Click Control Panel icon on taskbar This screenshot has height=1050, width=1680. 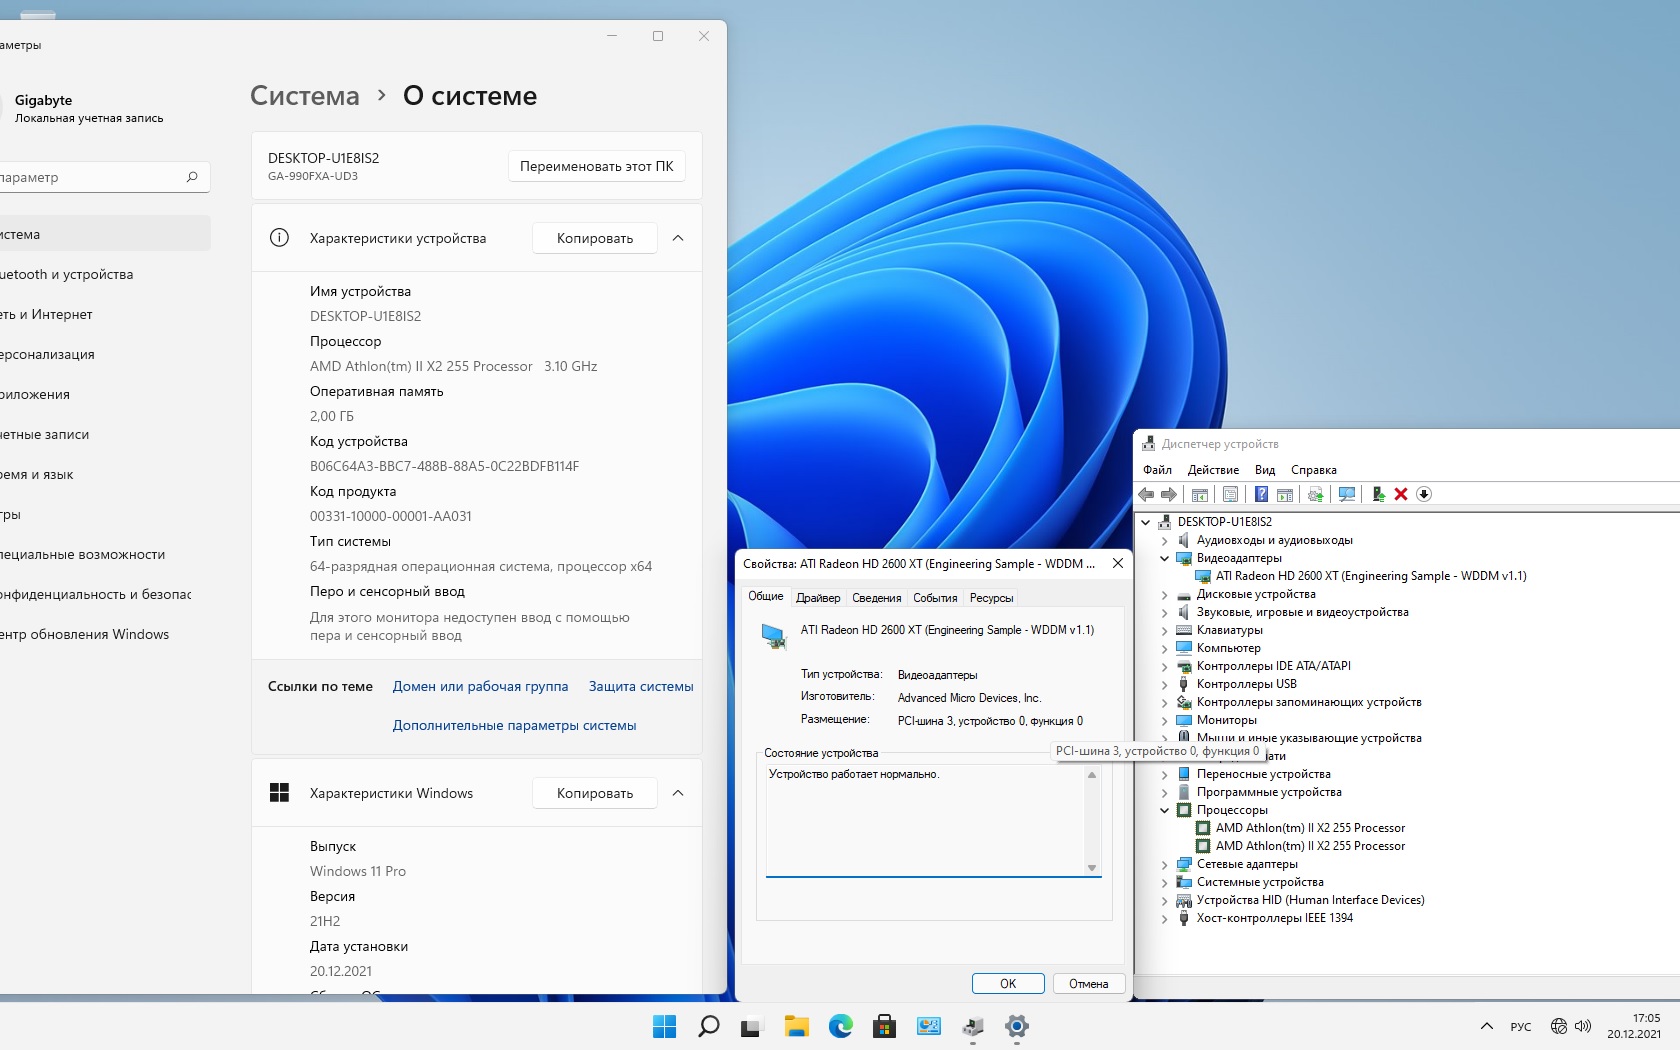tap(929, 1026)
